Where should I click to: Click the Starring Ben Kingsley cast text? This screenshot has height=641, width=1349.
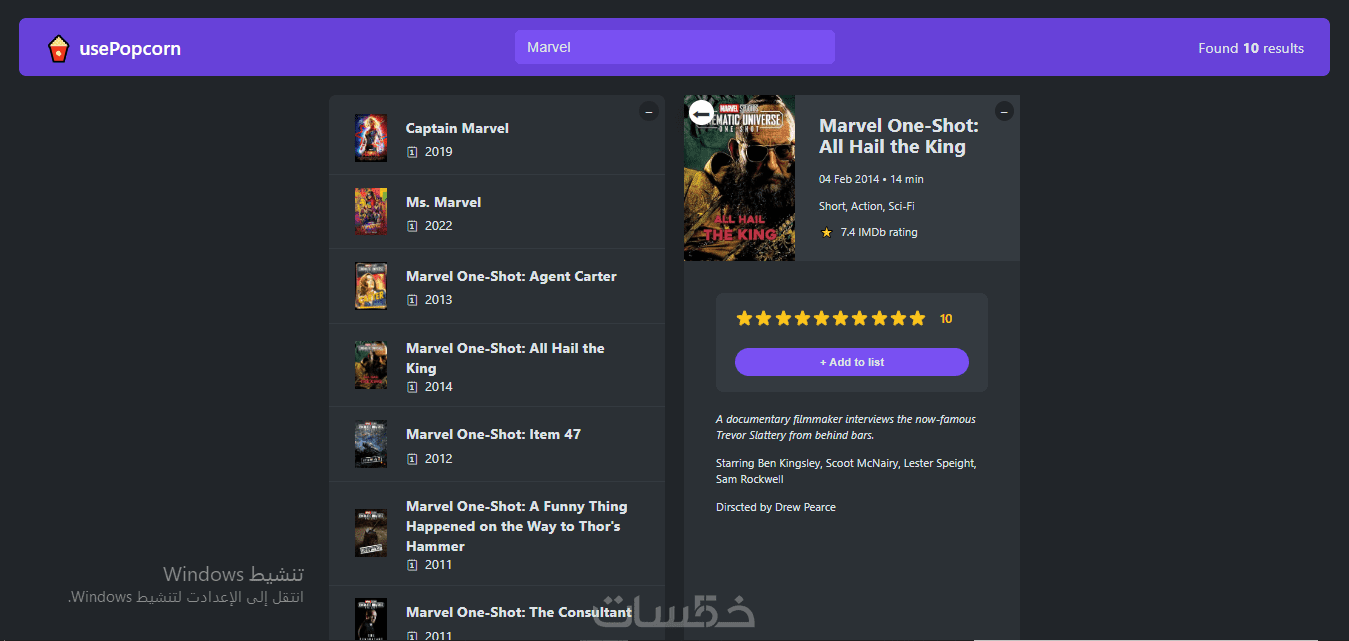pos(846,471)
